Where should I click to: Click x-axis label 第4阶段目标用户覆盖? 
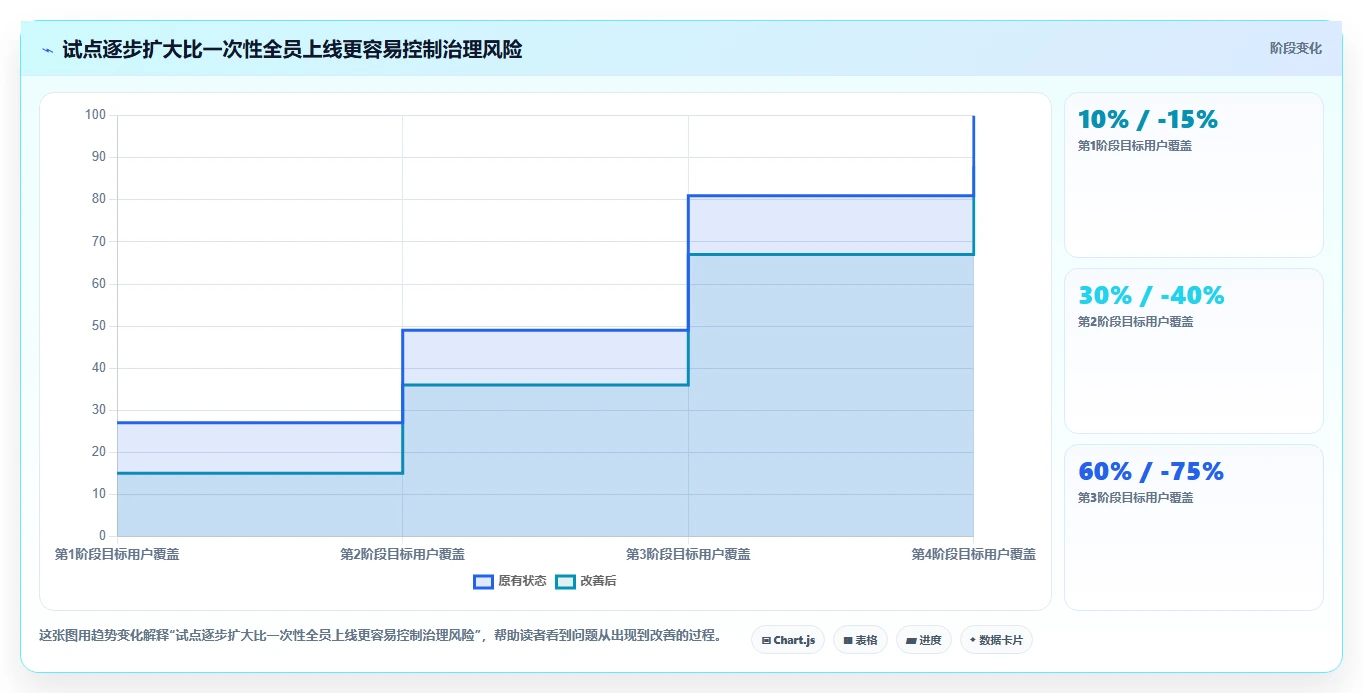pyautogui.click(x=973, y=554)
